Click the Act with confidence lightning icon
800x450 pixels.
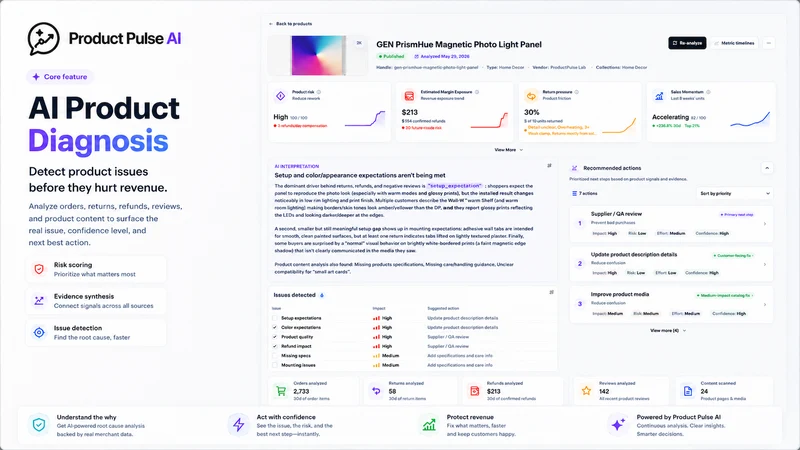[x=238, y=424]
